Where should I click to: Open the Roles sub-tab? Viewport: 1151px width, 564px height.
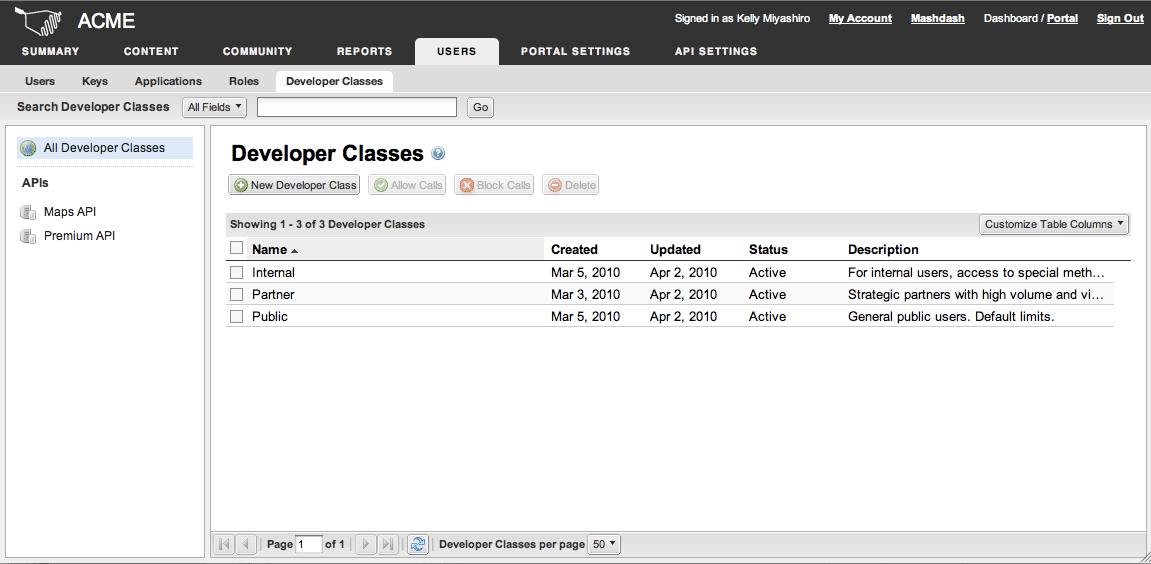[244, 82]
